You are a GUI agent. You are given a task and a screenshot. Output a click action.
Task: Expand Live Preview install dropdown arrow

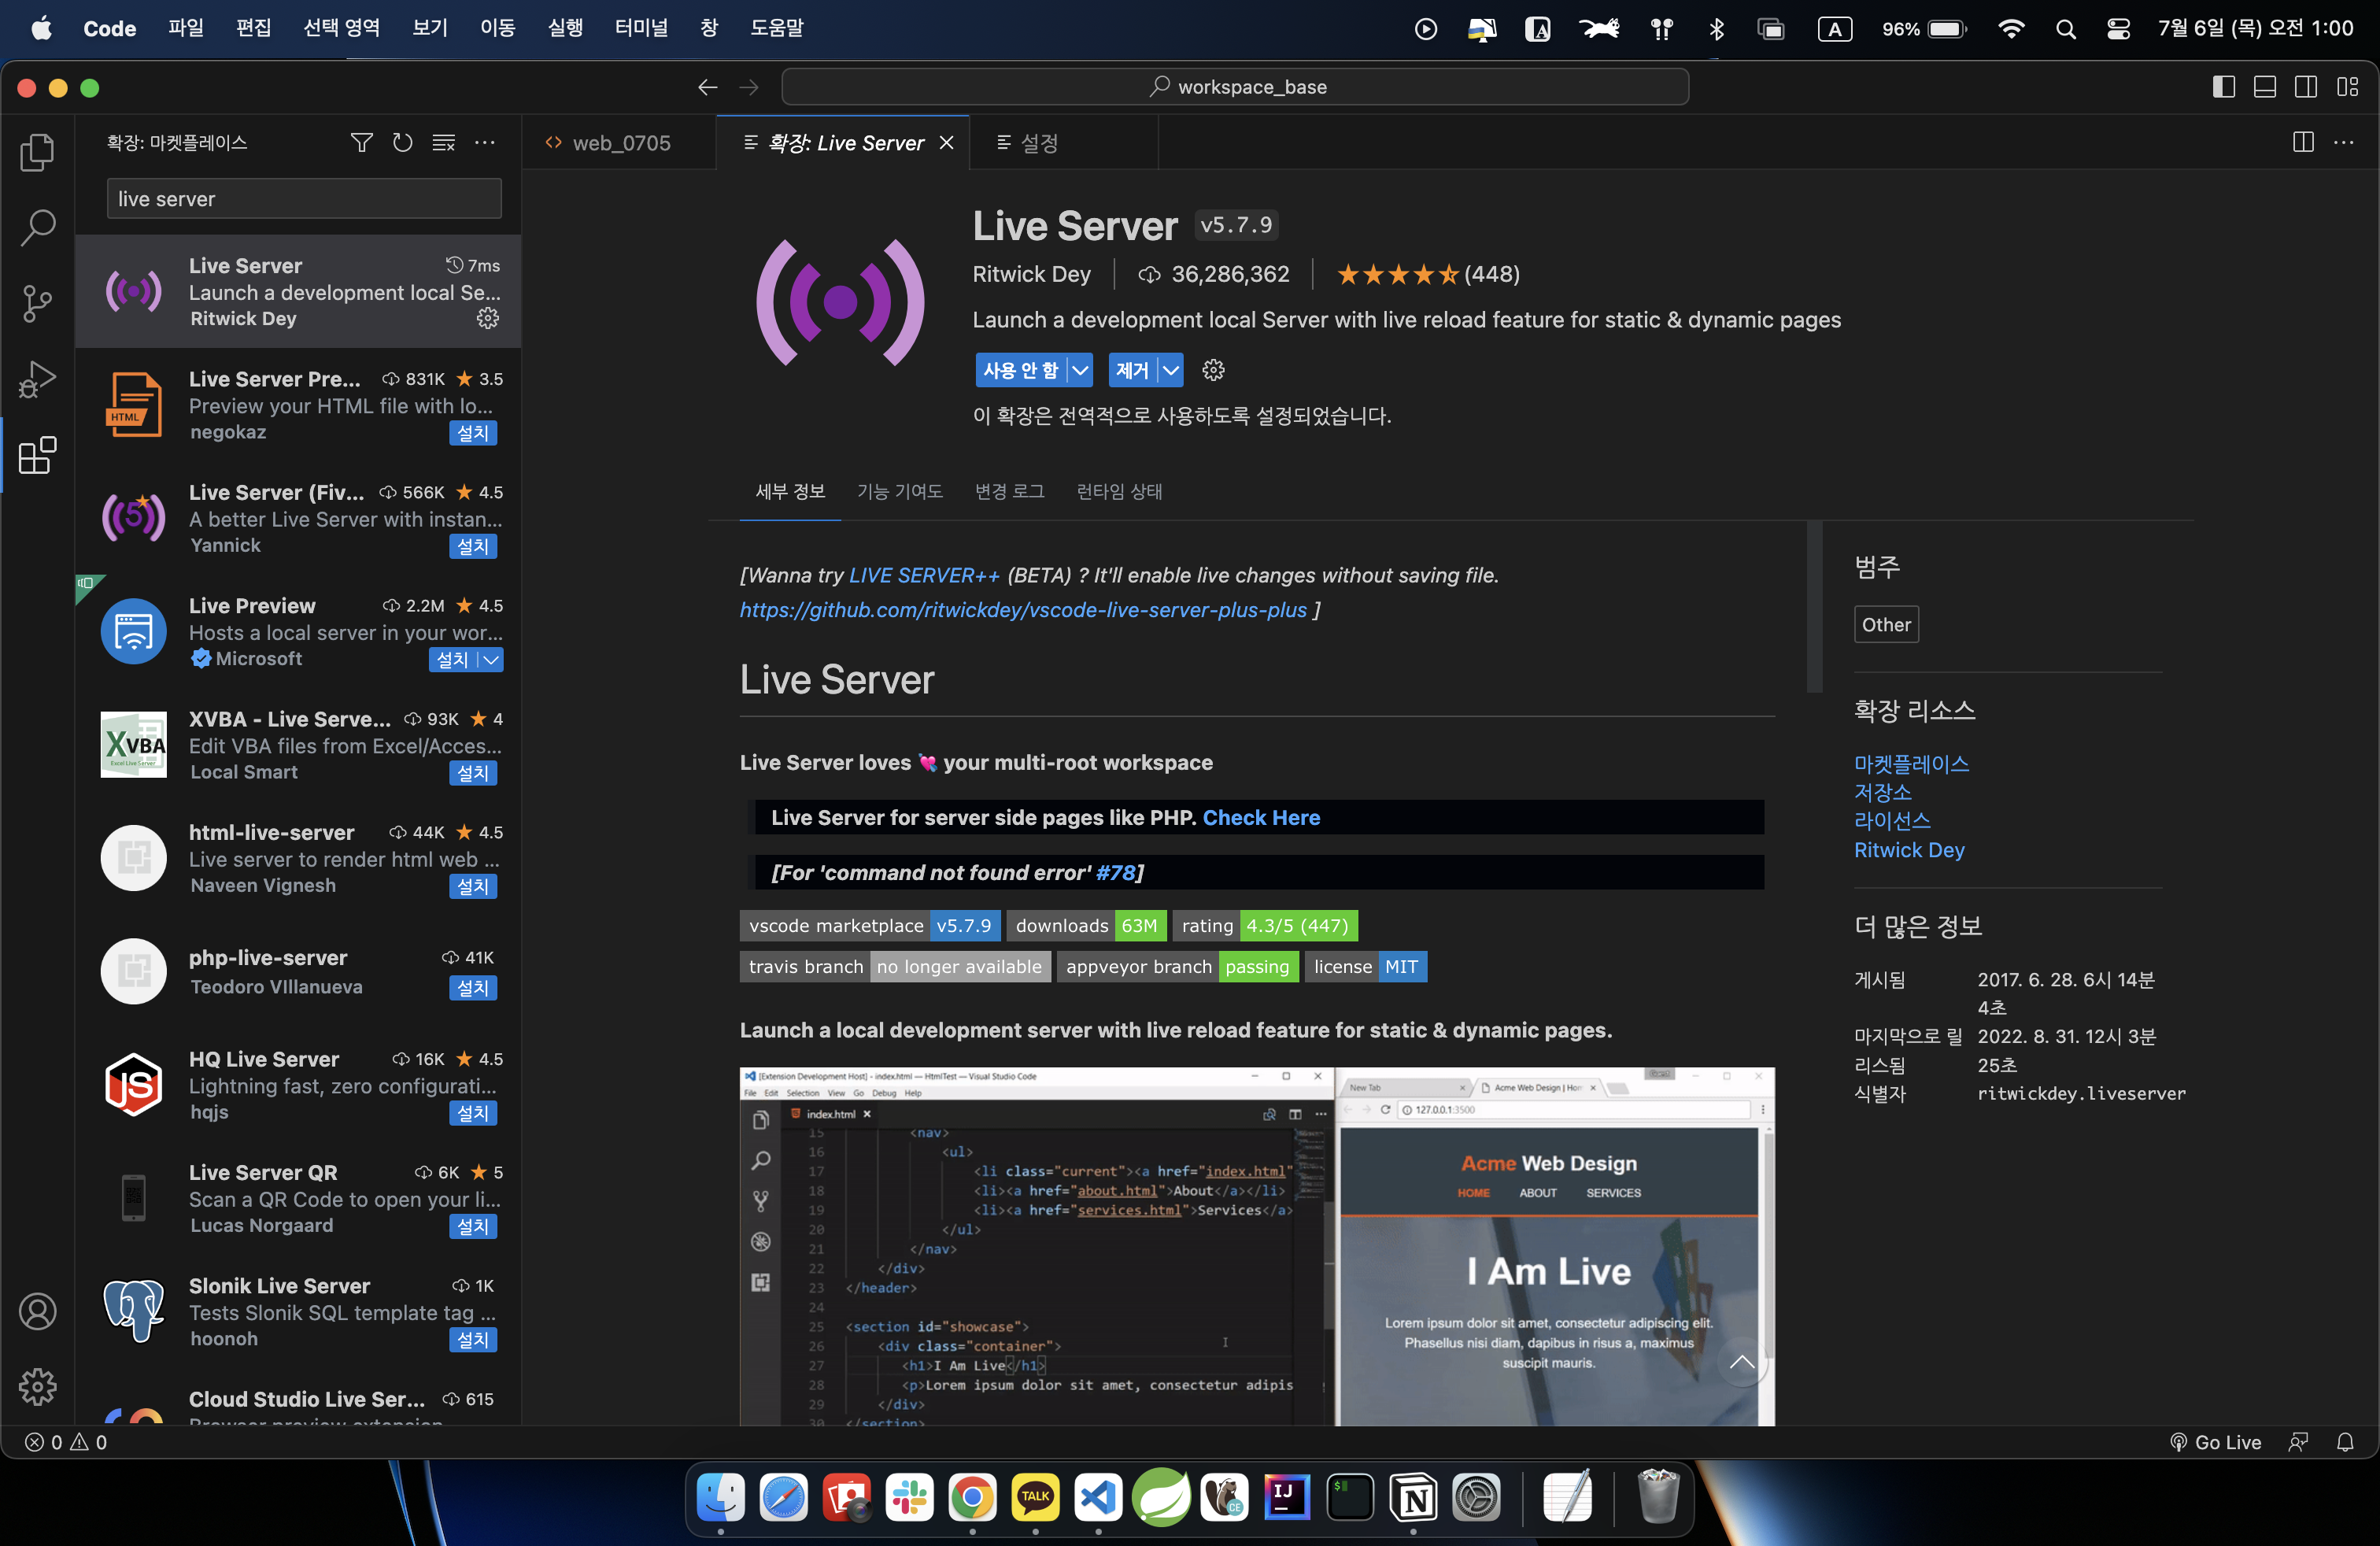491,660
